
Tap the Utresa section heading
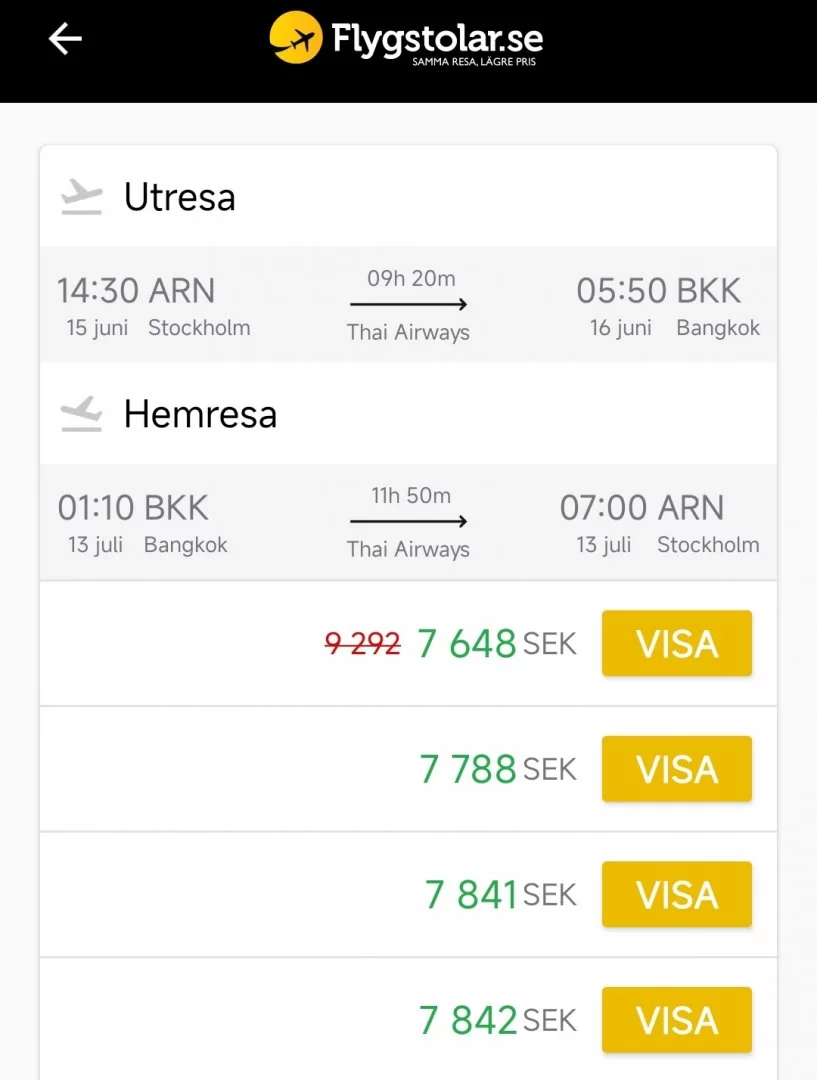tap(180, 197)
